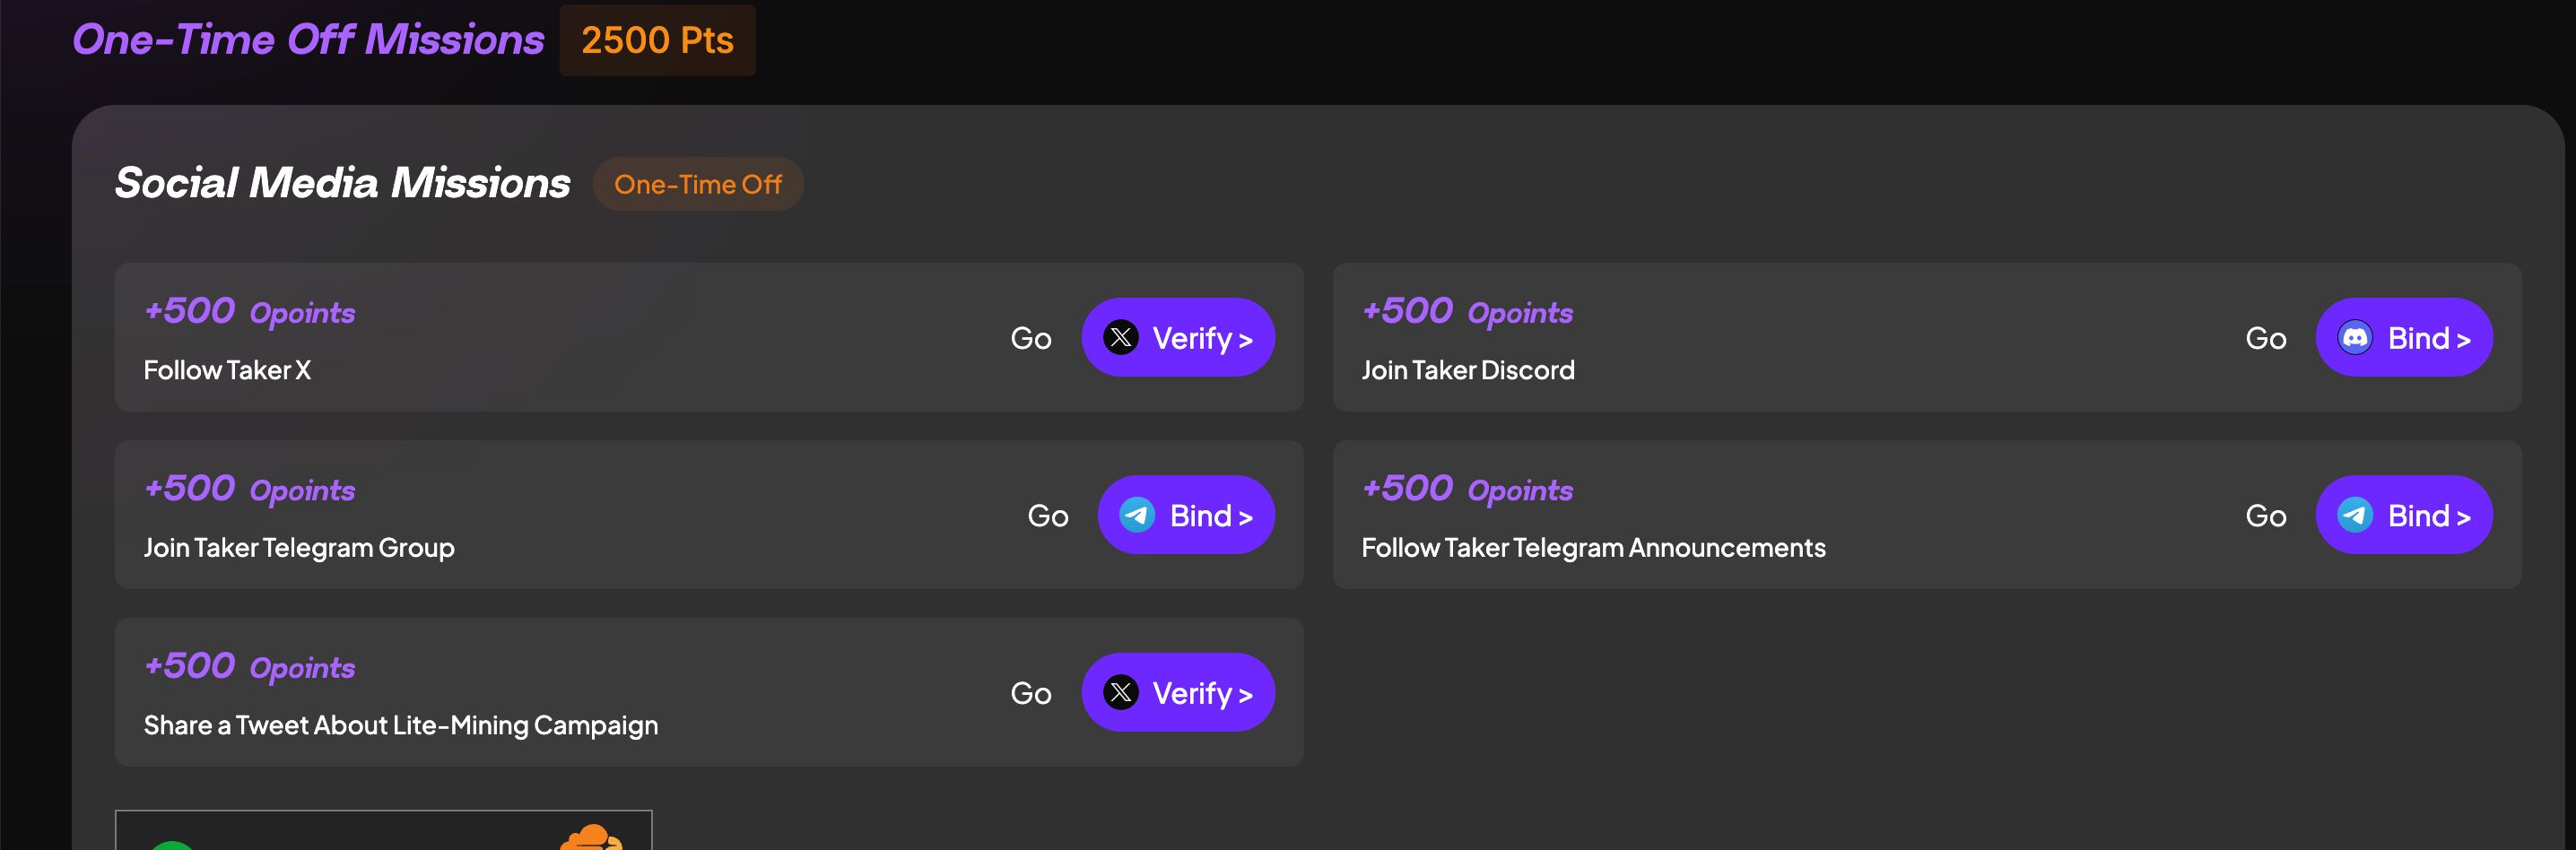Image resolution: width=2576 pixels, height=850 pixels.
Task: Click the green circle in the verification widget
Action: [x=172, y=846]
